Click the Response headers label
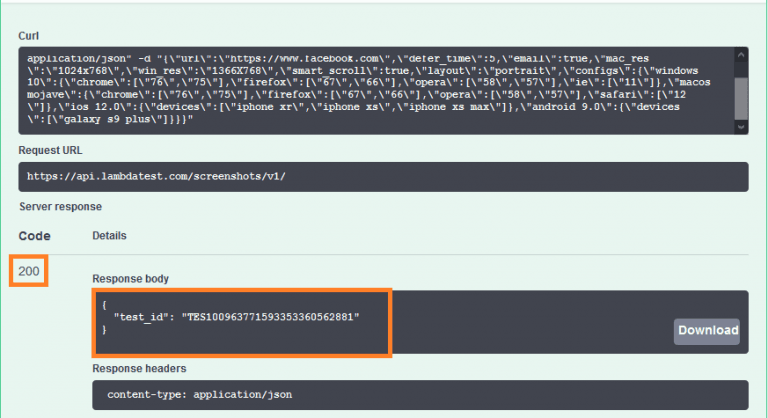 tap(139, 368)
